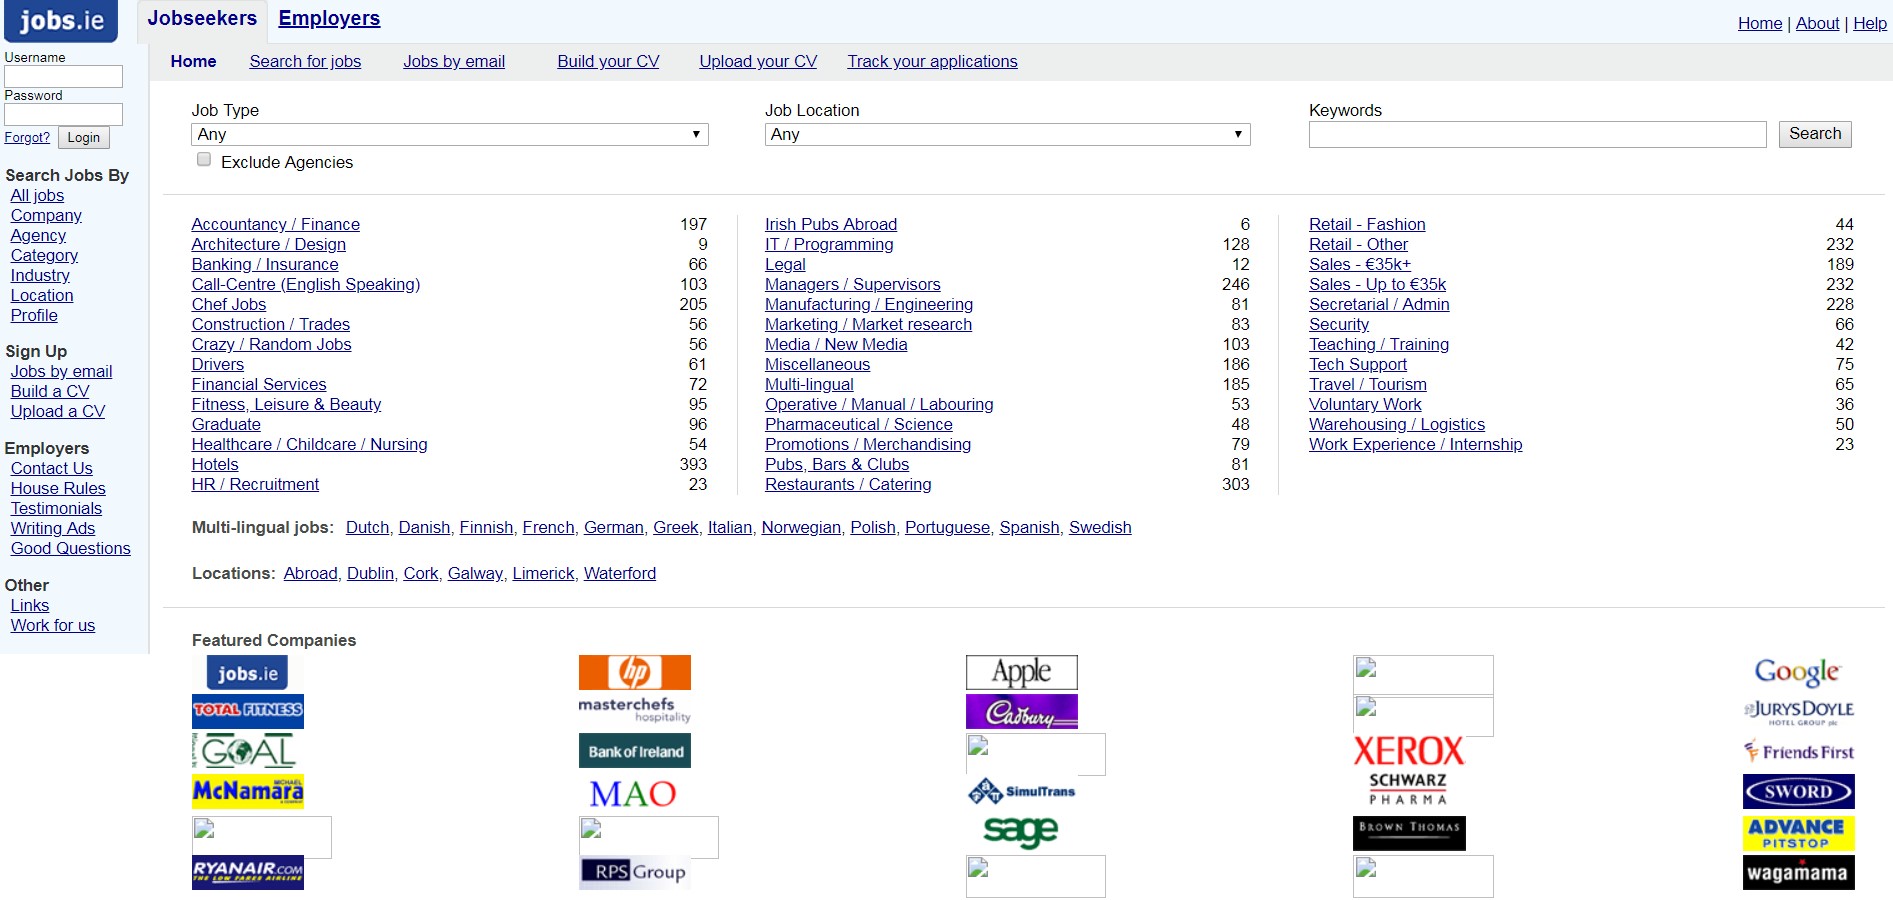Open the HP company logo

[x=635, y=672]
